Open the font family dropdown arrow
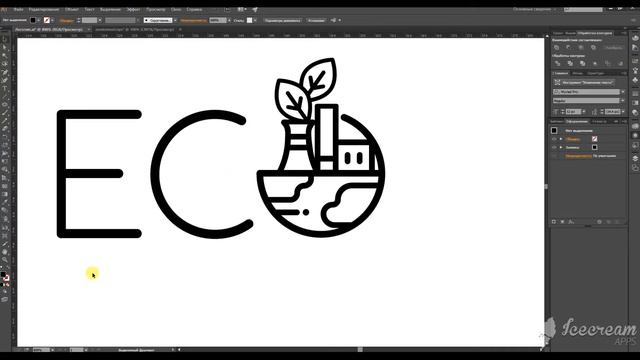The image size is (640, 360). click(x=623, y=92)
